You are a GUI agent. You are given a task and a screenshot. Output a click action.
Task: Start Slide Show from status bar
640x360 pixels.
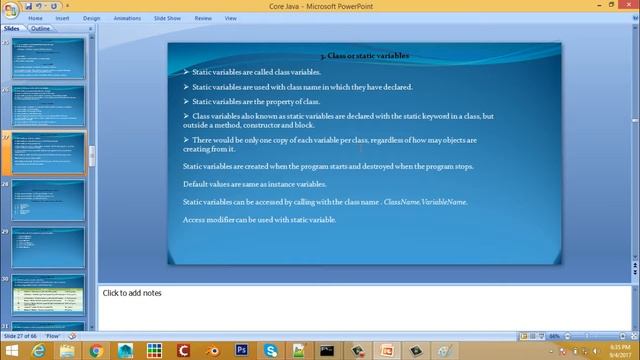[x=541, y=336]
